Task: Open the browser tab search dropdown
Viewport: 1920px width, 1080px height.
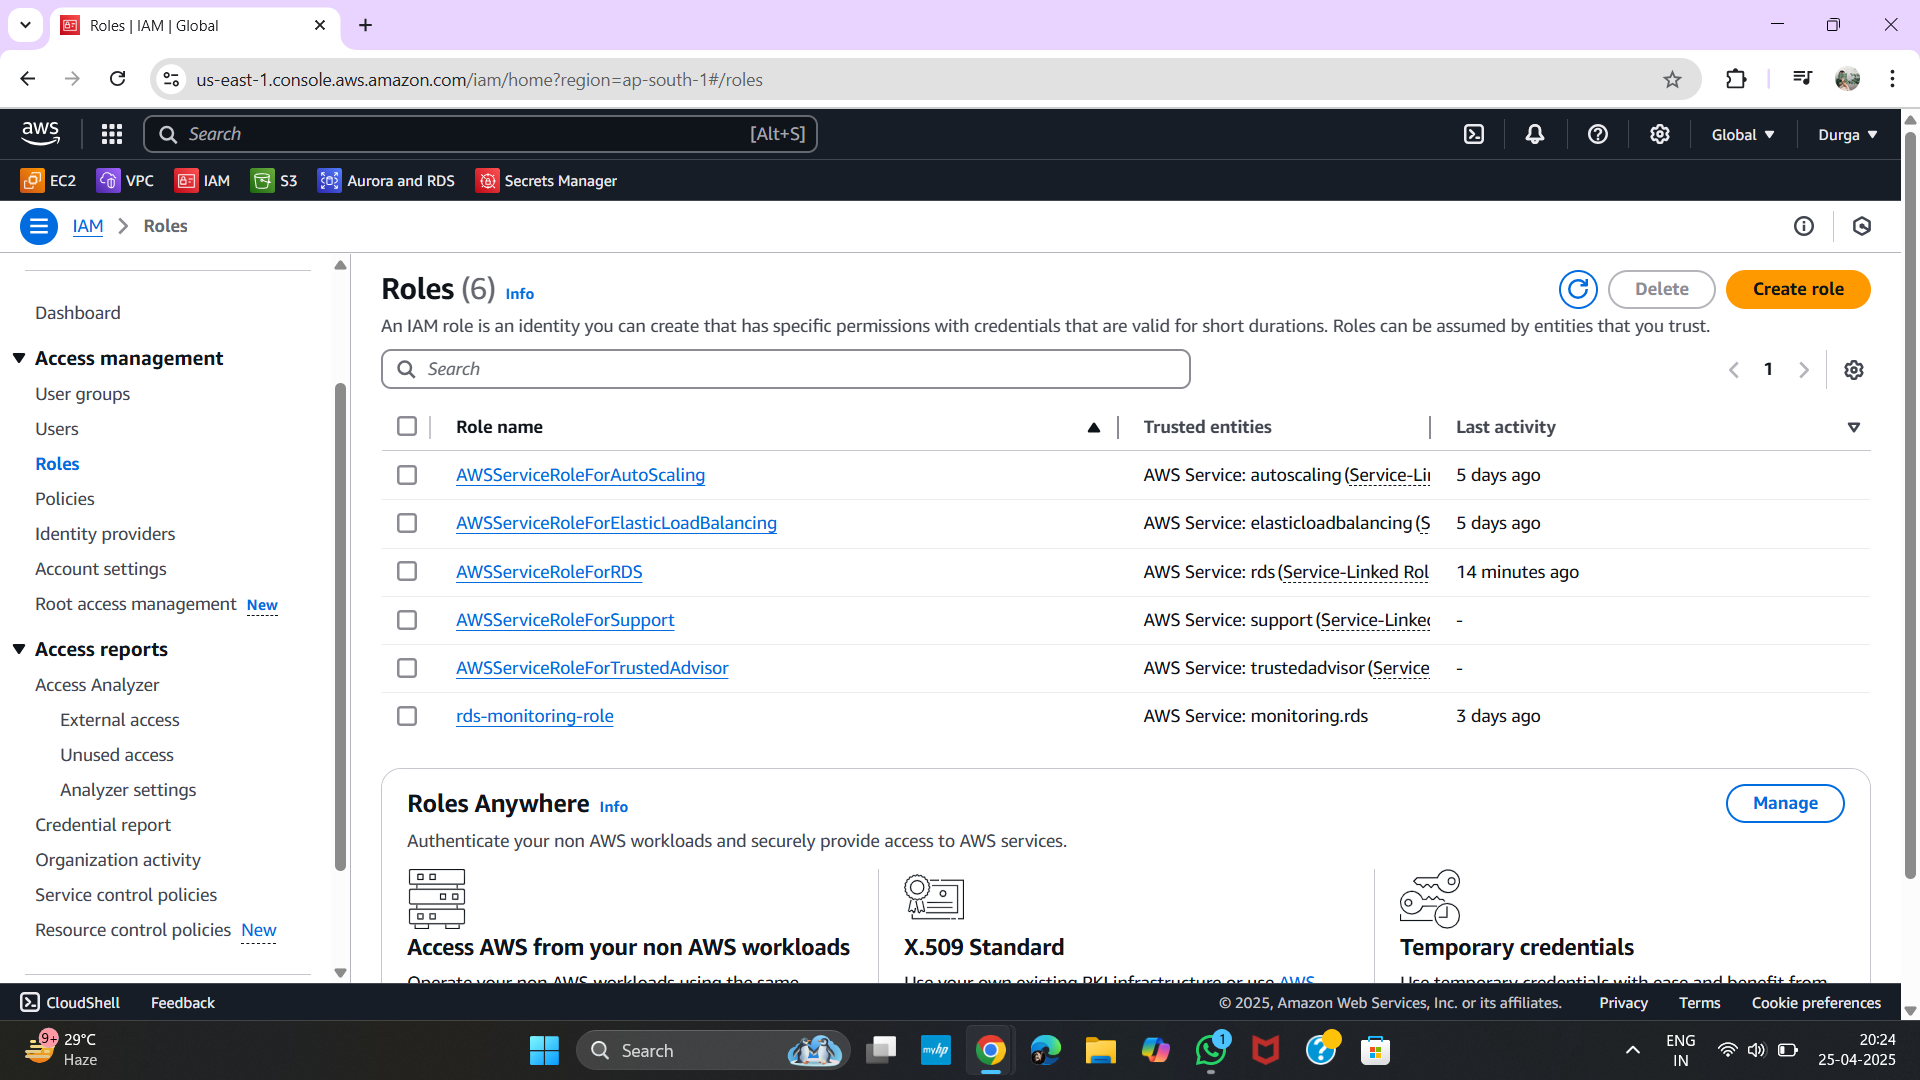Action: [x=25, y=25]
